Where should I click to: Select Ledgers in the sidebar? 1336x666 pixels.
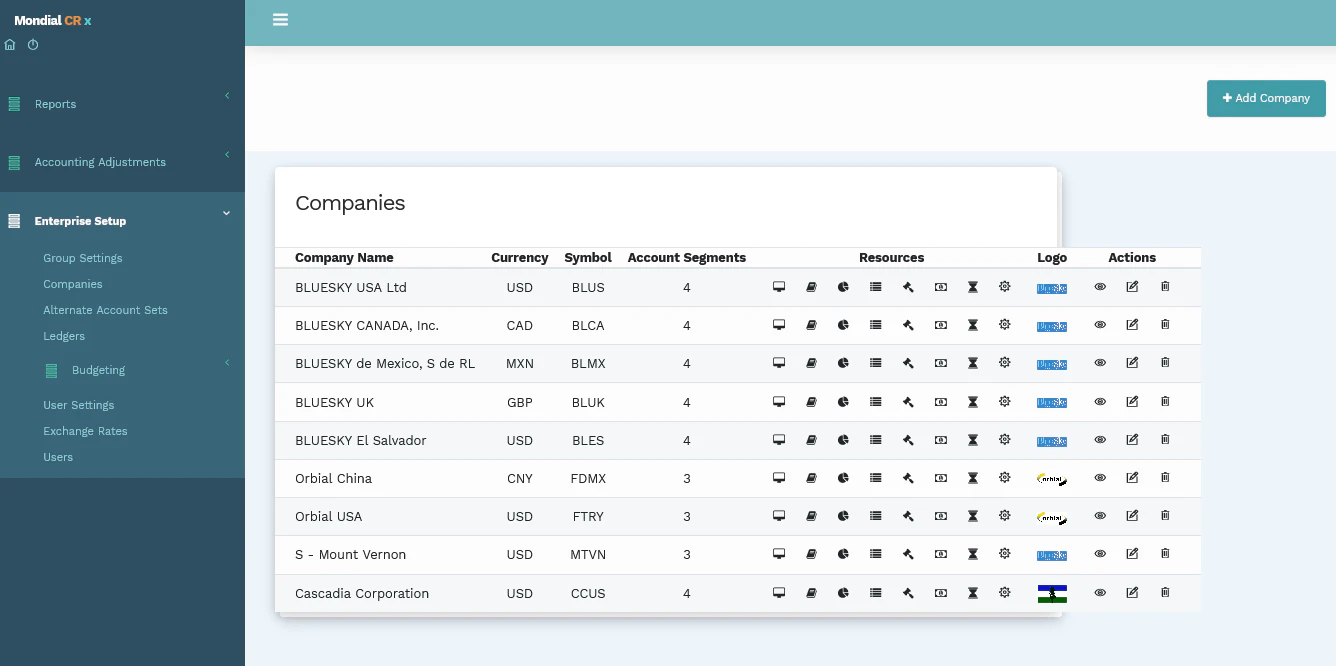click(62, 336)
